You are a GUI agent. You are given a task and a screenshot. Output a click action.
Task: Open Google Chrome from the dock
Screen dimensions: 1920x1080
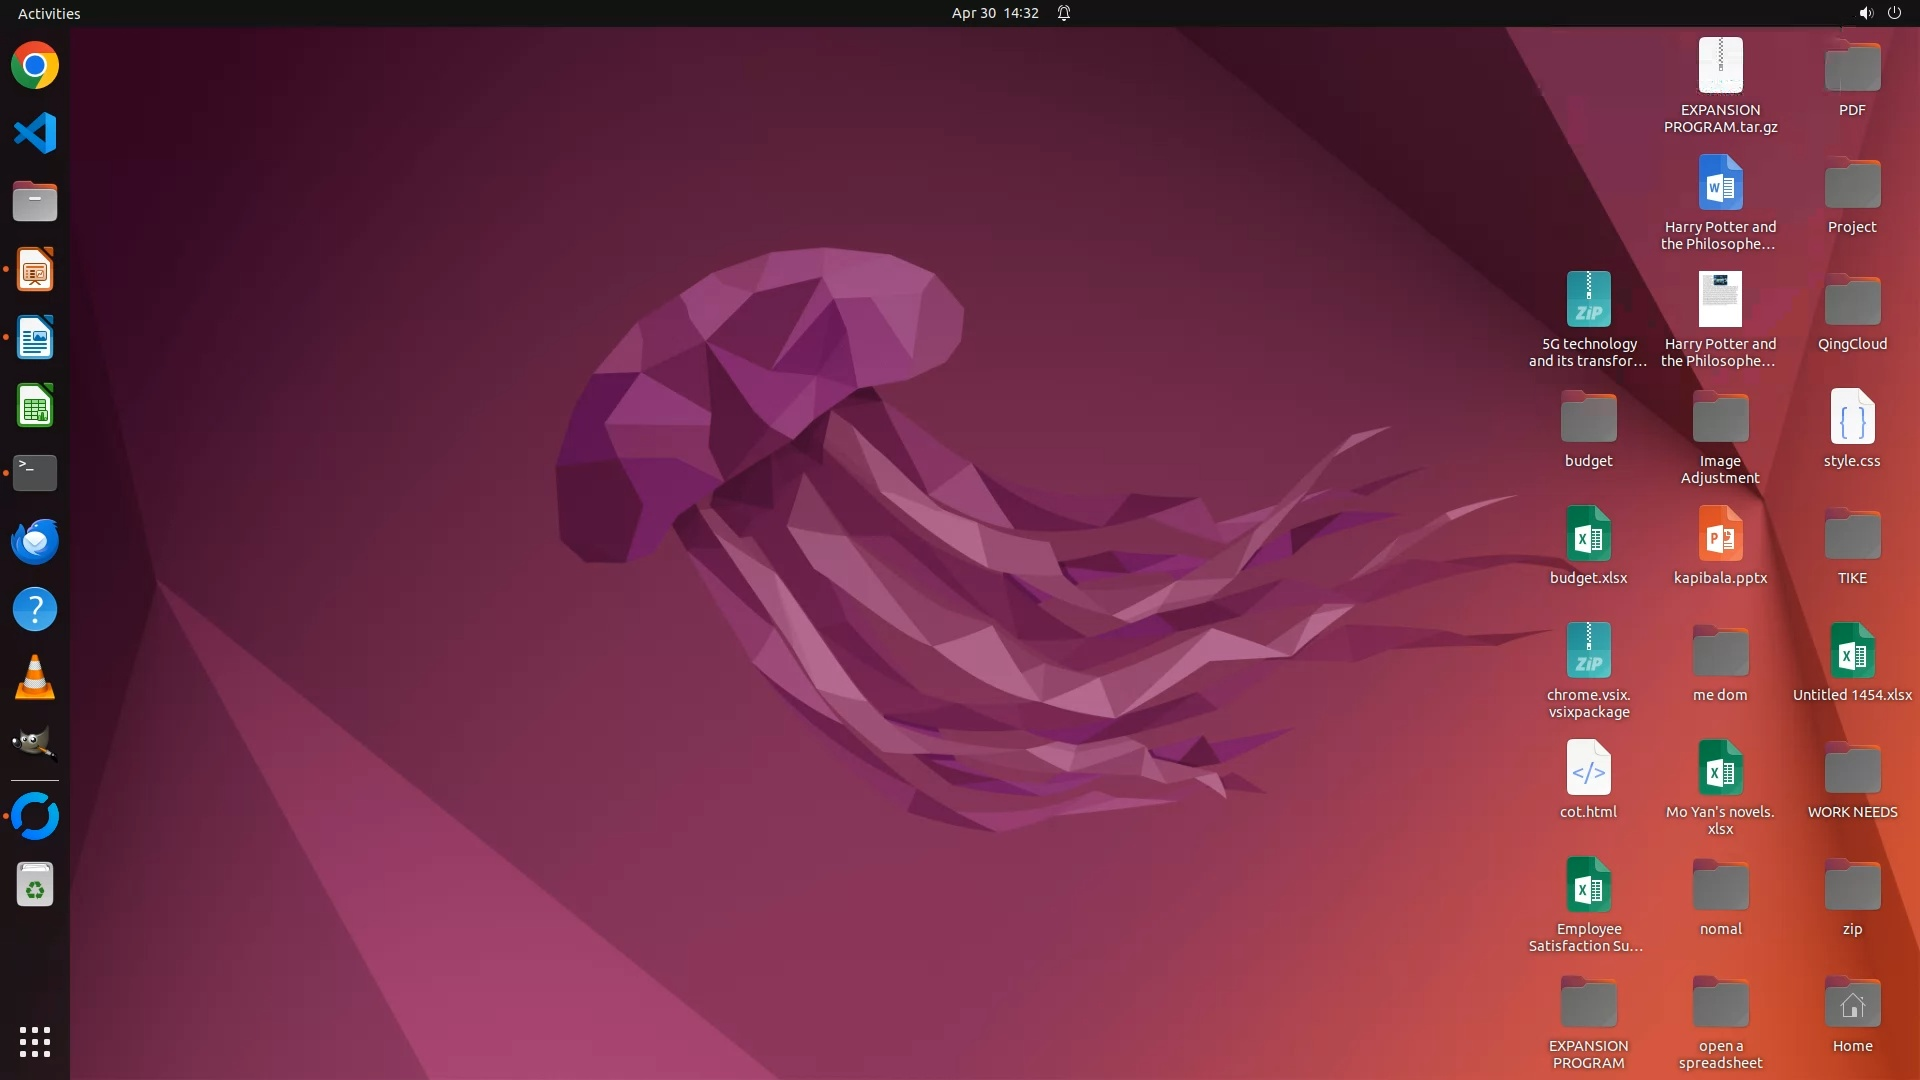[x=35, y=66]
